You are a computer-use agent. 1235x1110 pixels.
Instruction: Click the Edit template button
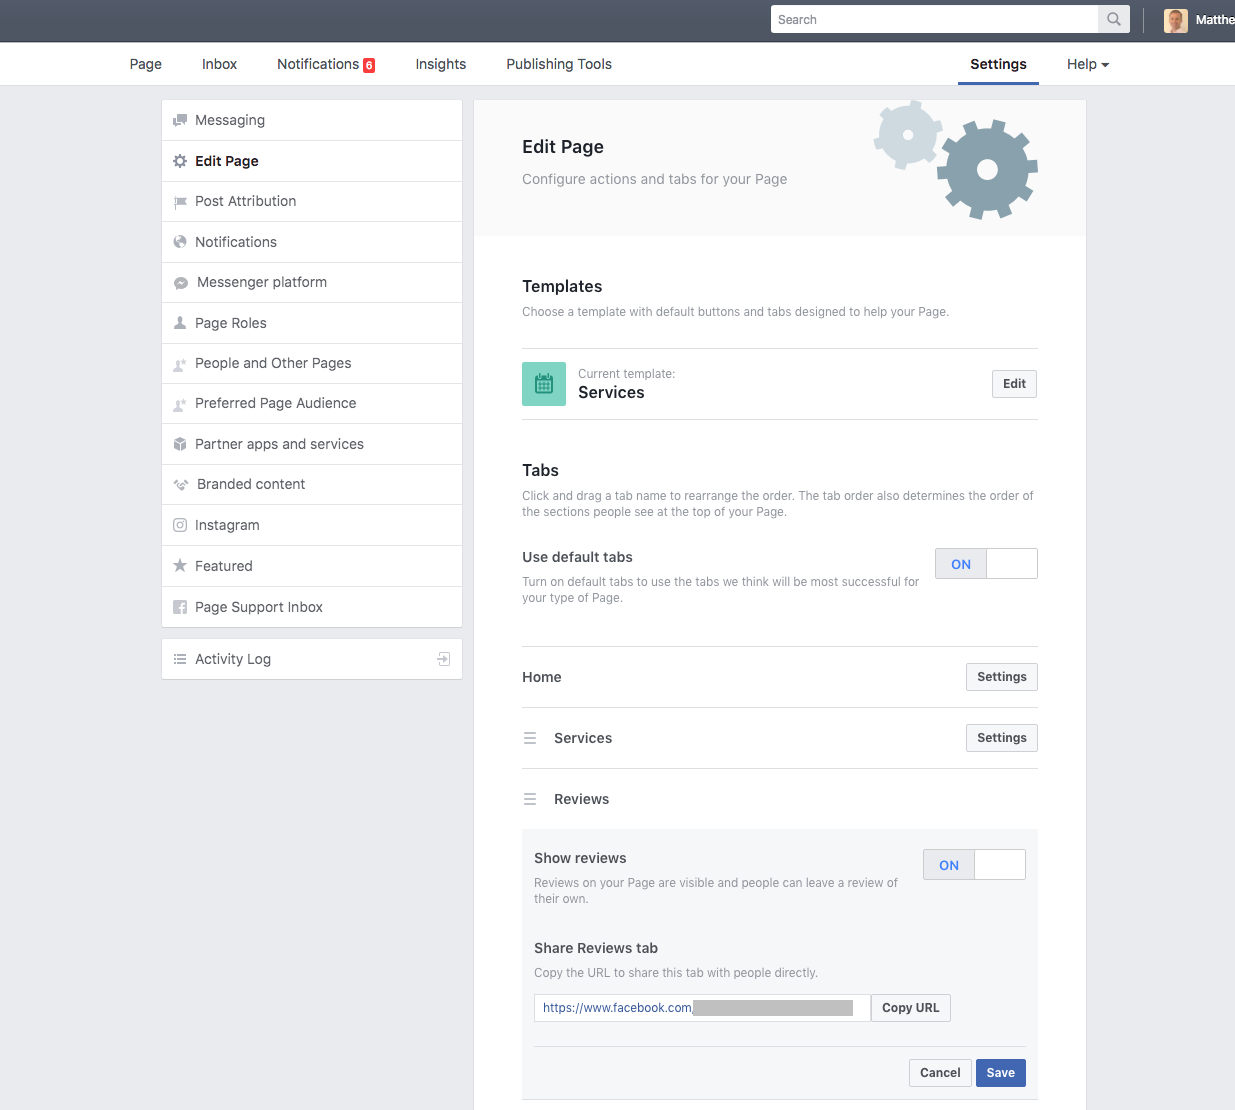(1014, 384)
